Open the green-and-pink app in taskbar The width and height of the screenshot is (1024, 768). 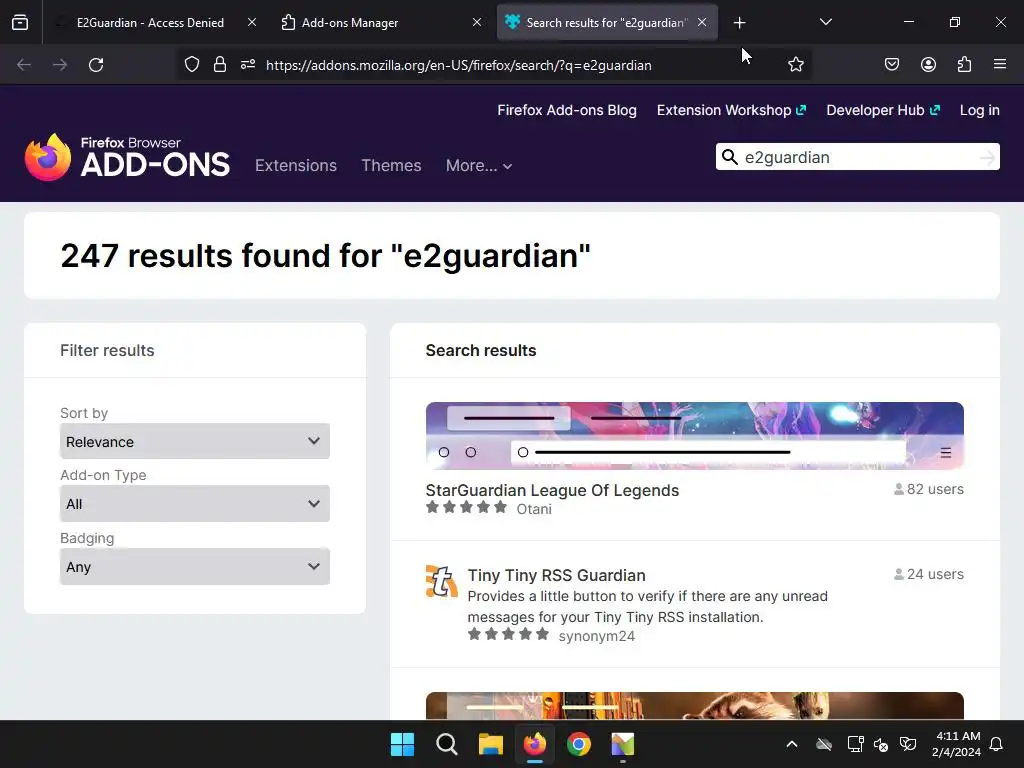623,744
